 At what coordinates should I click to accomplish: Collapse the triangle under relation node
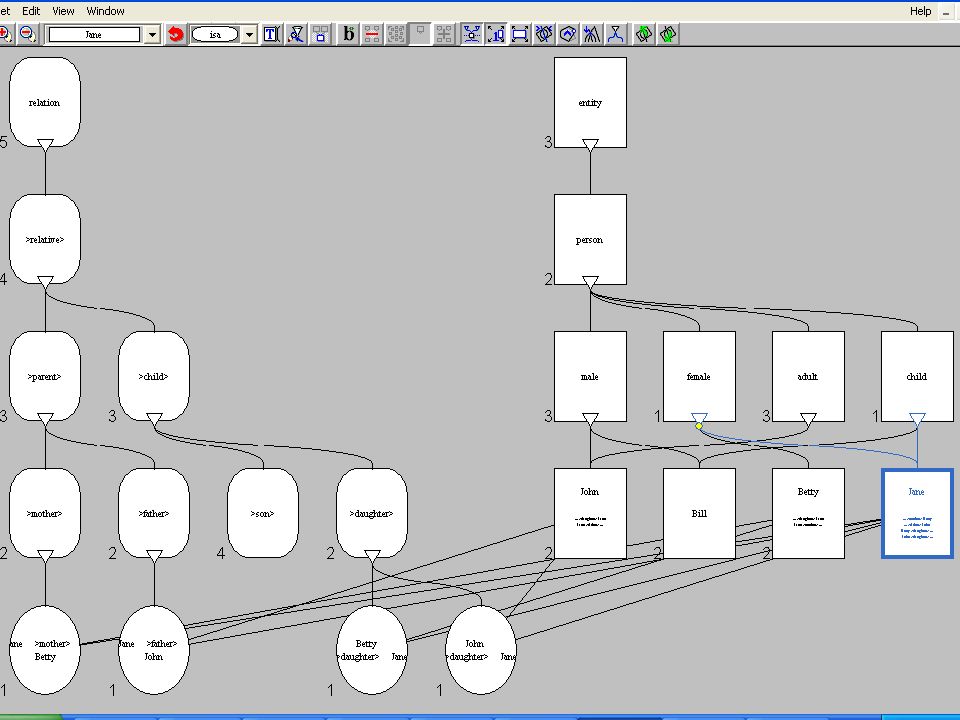click(x=45, y=144)
